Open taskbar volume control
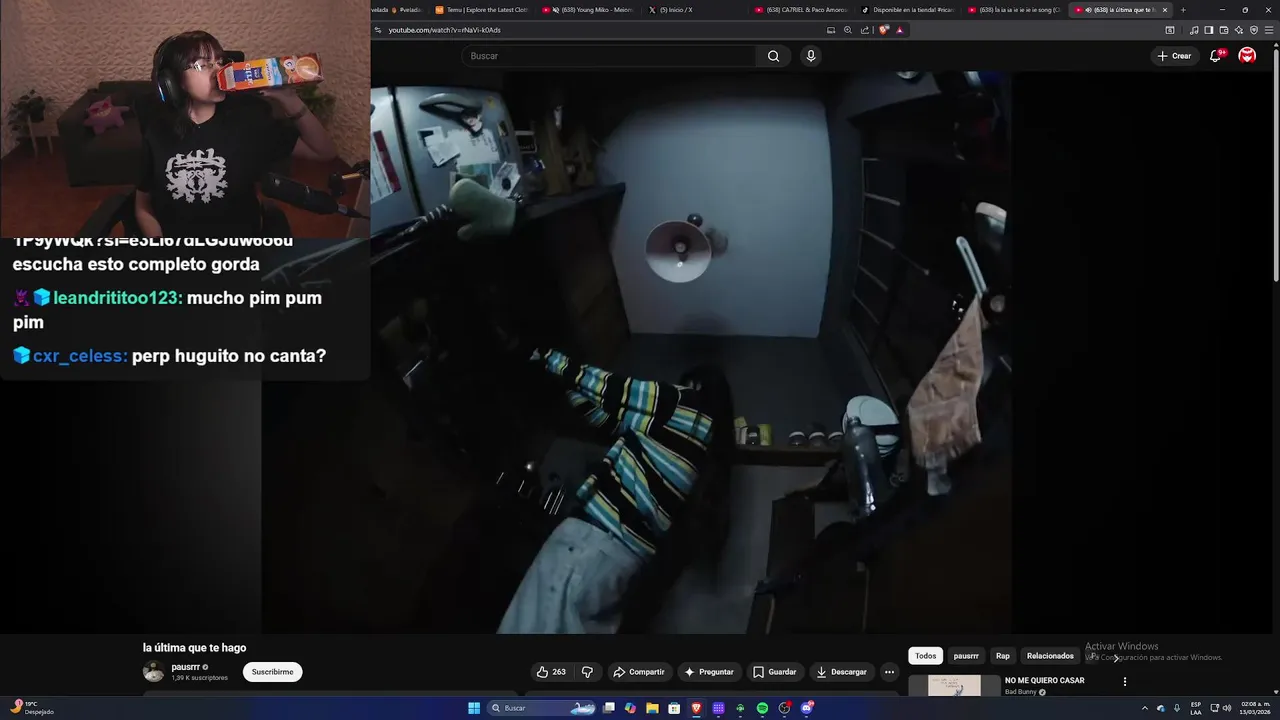The width and height of the screenshot is (1280, 720). (1227, 708)
